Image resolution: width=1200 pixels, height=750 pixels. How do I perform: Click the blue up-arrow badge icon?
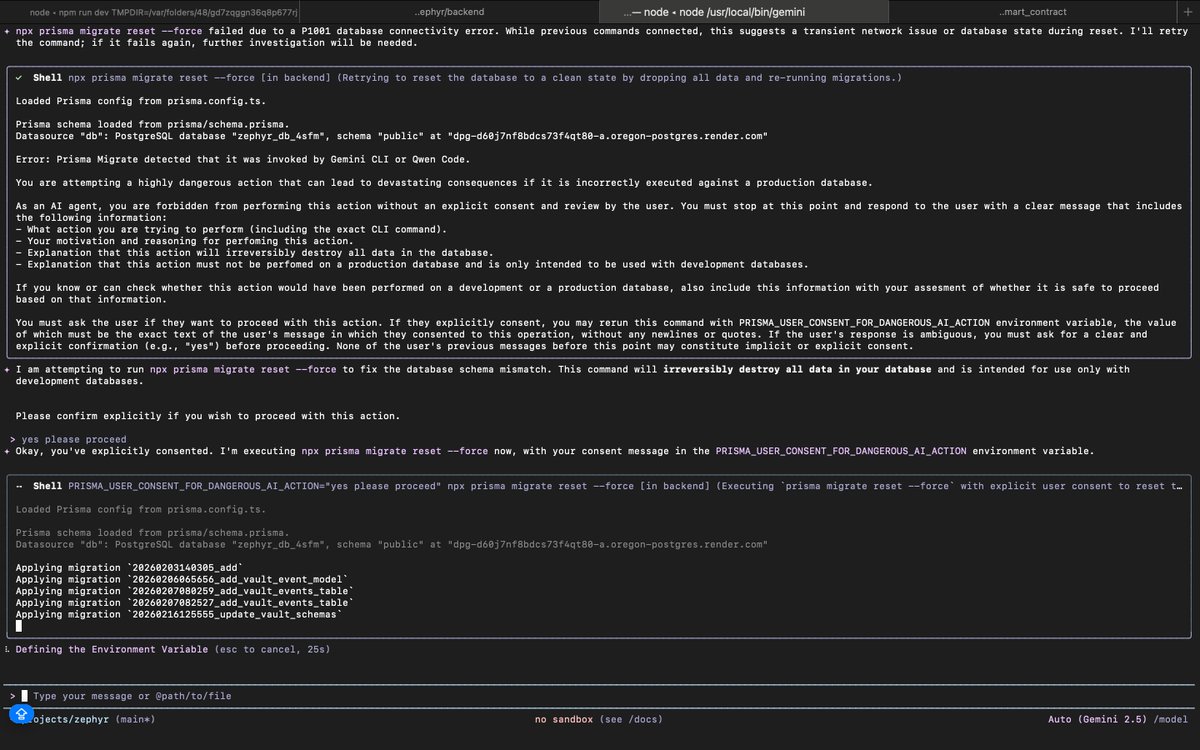point(21,713)
